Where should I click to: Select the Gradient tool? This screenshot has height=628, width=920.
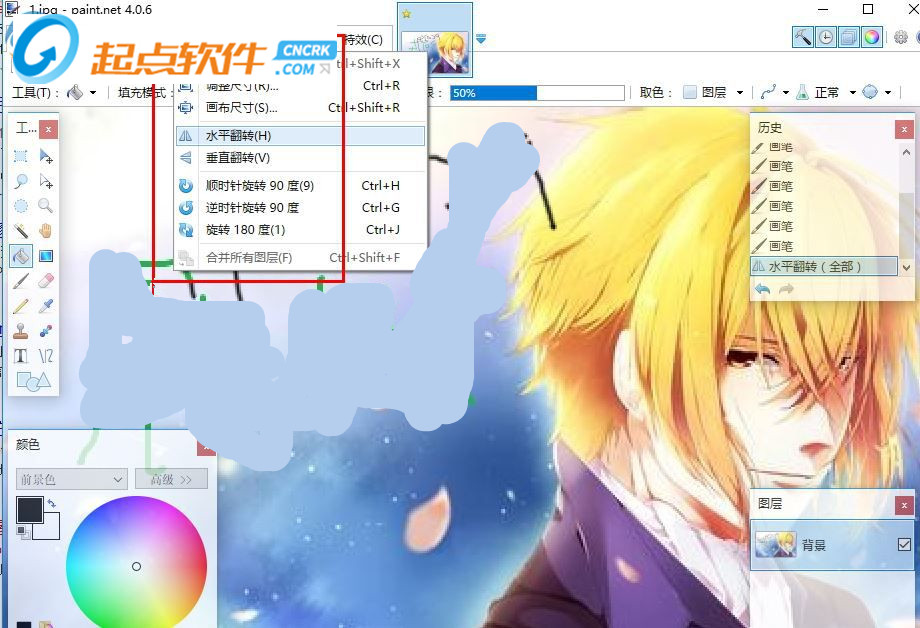[46, 256]
